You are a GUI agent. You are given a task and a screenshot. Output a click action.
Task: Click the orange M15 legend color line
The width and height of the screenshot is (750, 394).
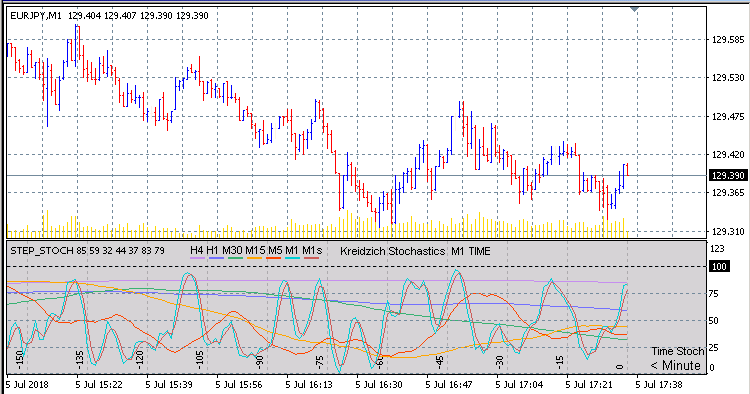pos(254,258)
